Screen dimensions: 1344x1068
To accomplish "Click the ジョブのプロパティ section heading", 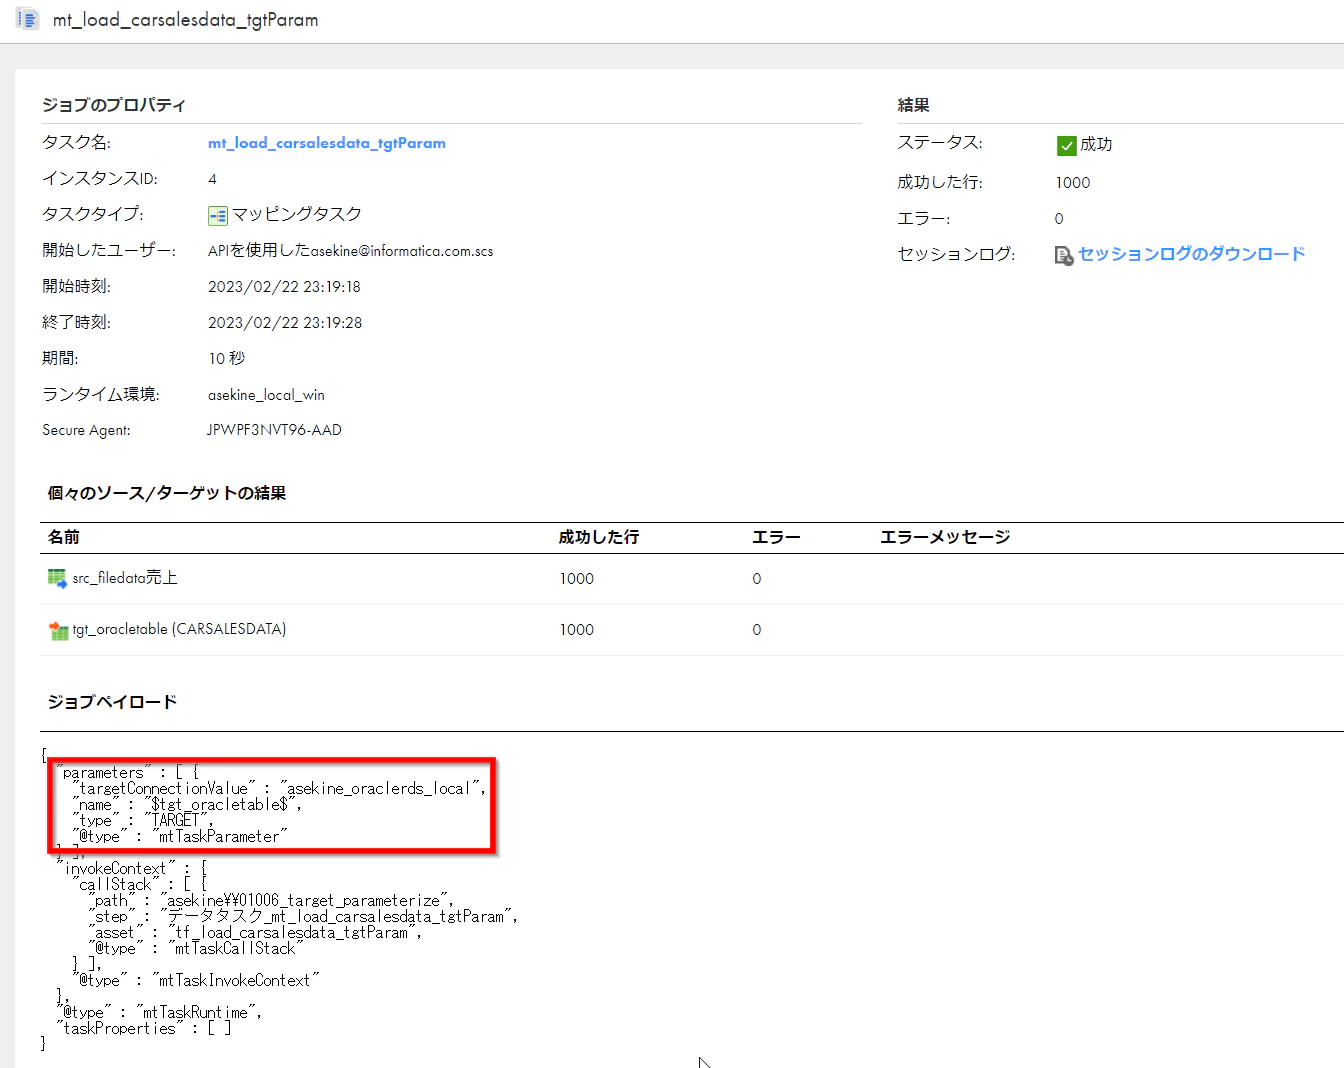I will 114,105.
